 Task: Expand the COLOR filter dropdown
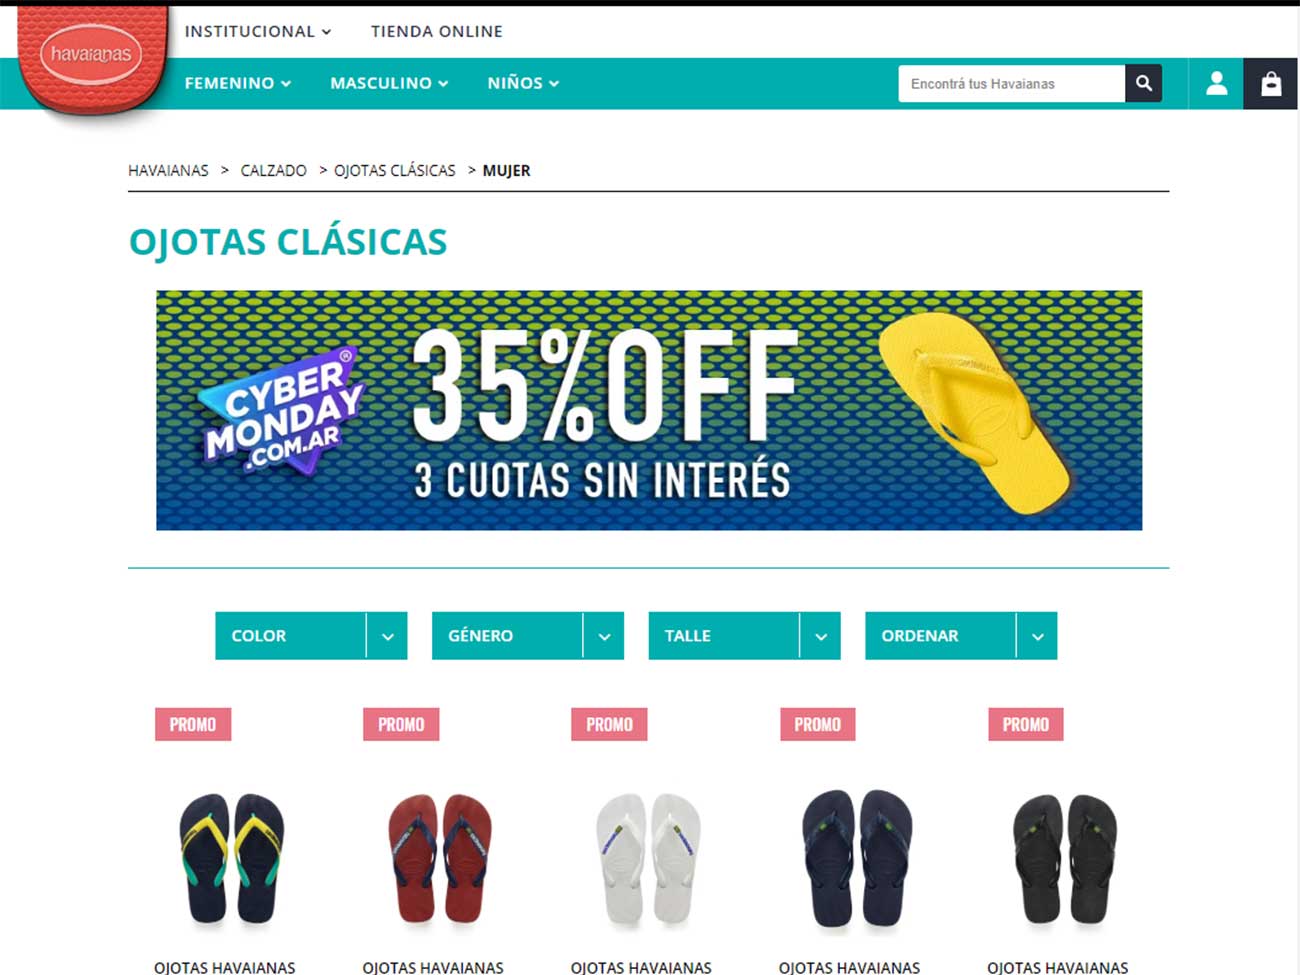311,636
